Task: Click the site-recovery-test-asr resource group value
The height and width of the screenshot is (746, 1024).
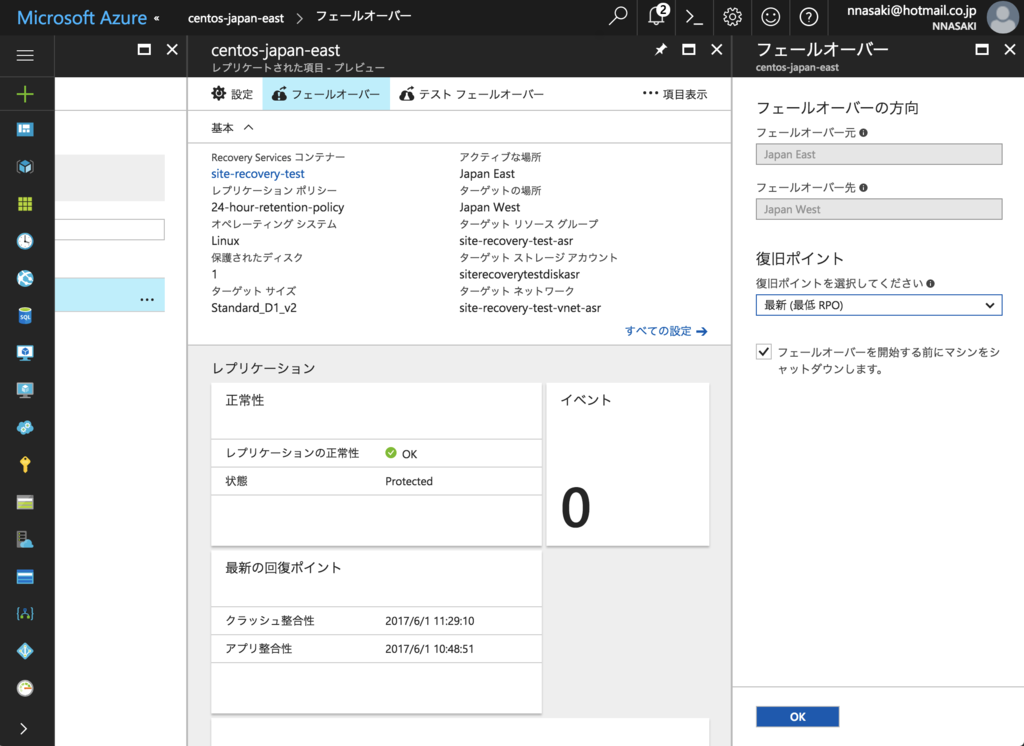Action: (x=516, y=241)
